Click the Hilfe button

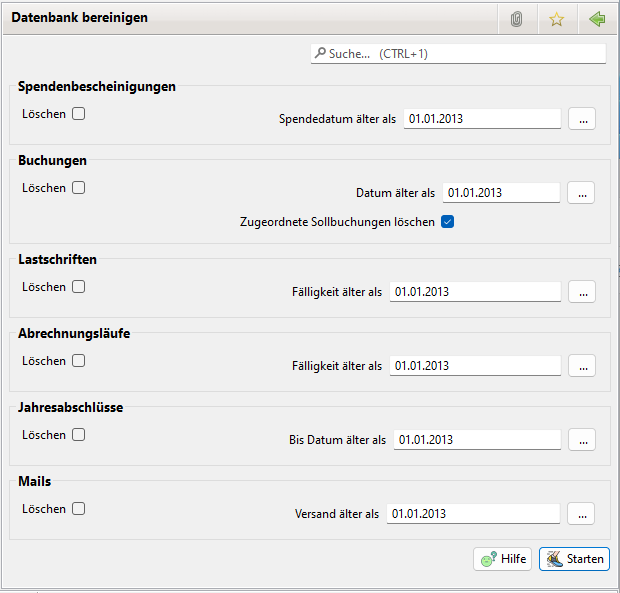click(502, 559)
